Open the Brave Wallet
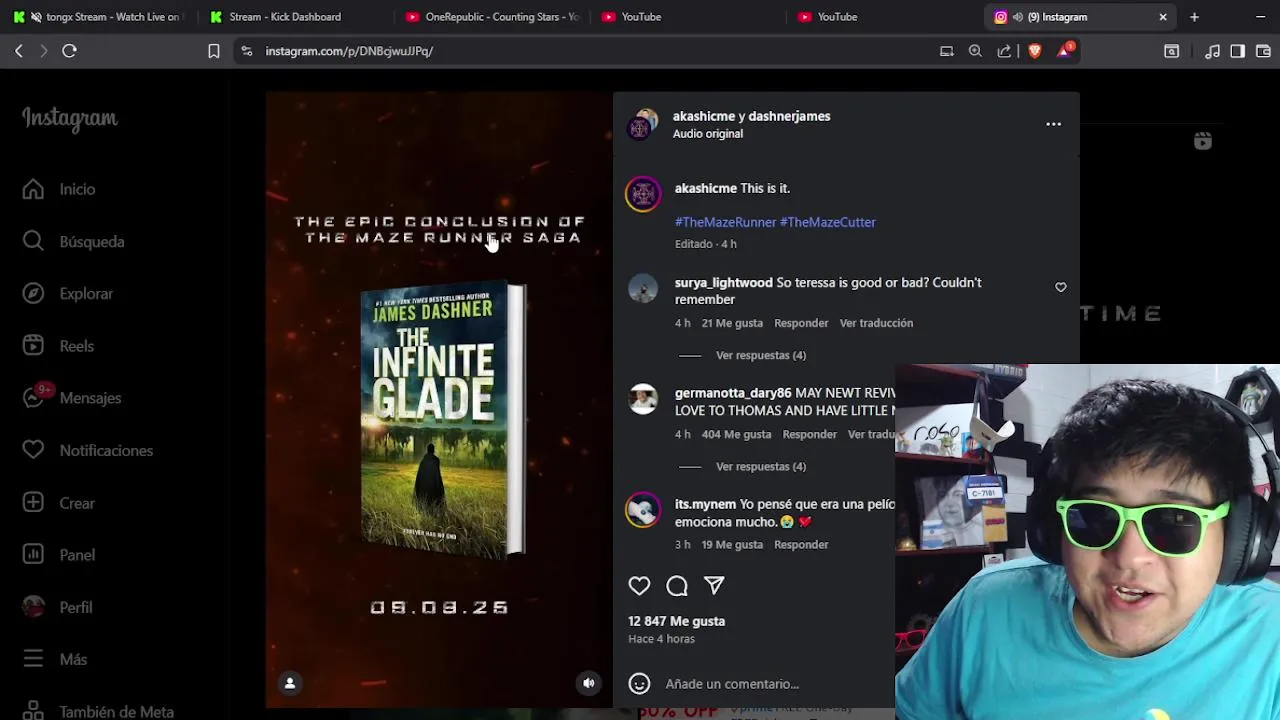Viewport: 1280px width, 720px height. [x=1263, y=51]
